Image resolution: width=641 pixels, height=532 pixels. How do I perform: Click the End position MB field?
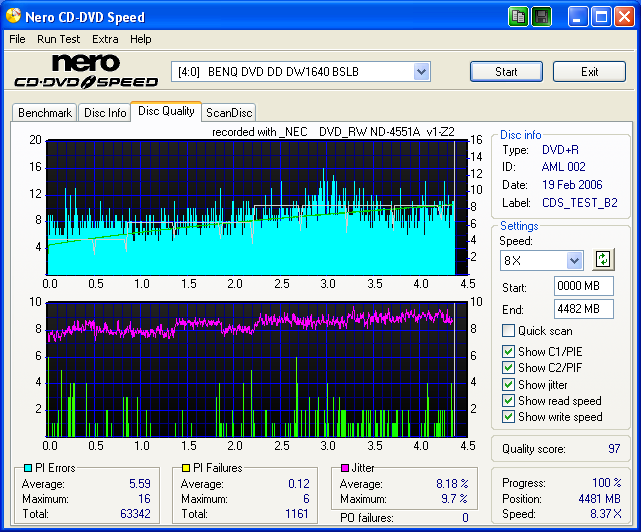coord(583,309)
